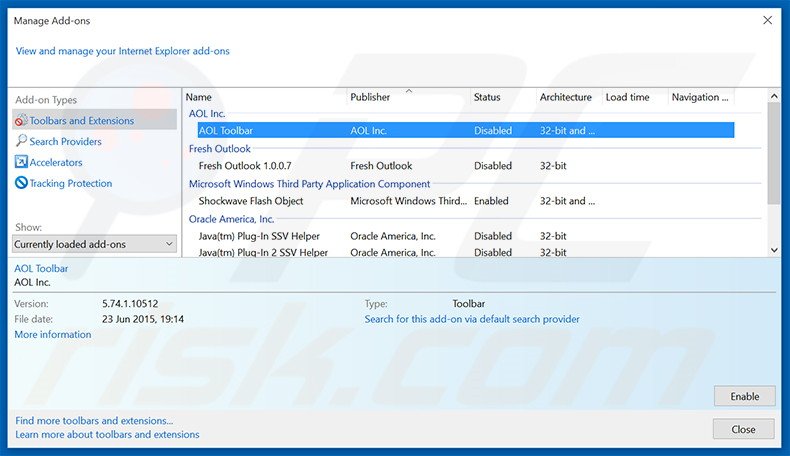The height and width of the screenshot is (456, 790).
Task: Select the AOL Toolbar row
Action: (466, 131)
